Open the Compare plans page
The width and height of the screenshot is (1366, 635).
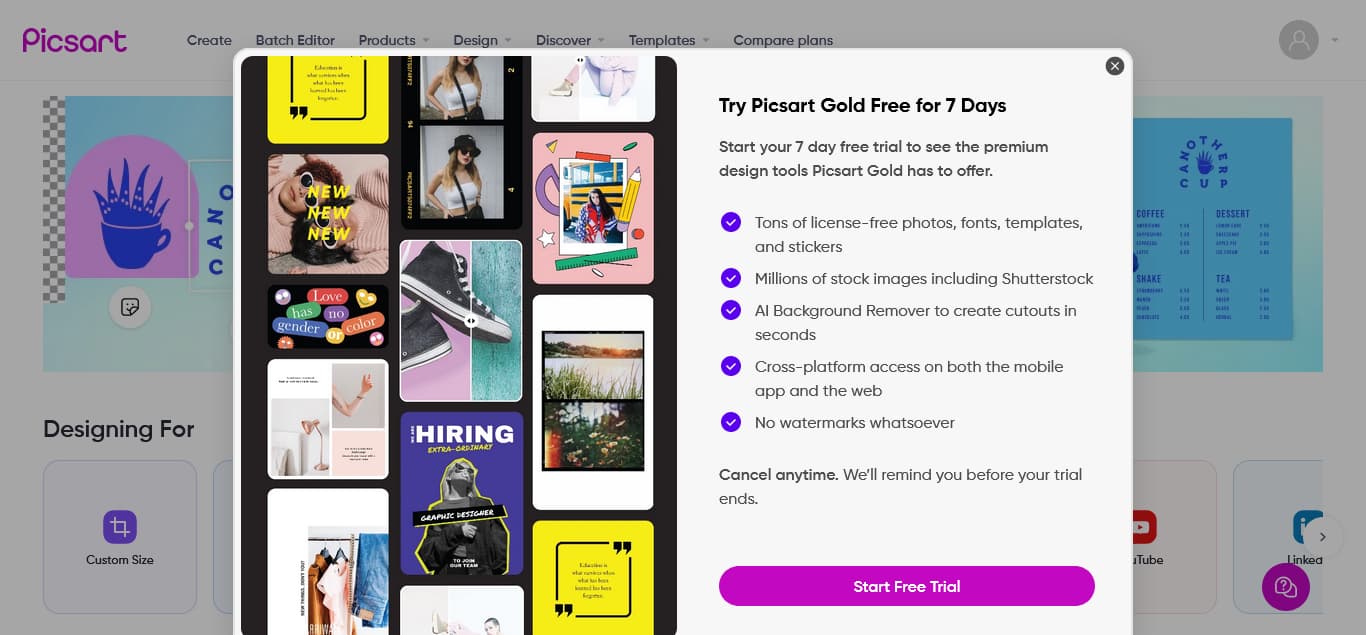pos(783,40)
